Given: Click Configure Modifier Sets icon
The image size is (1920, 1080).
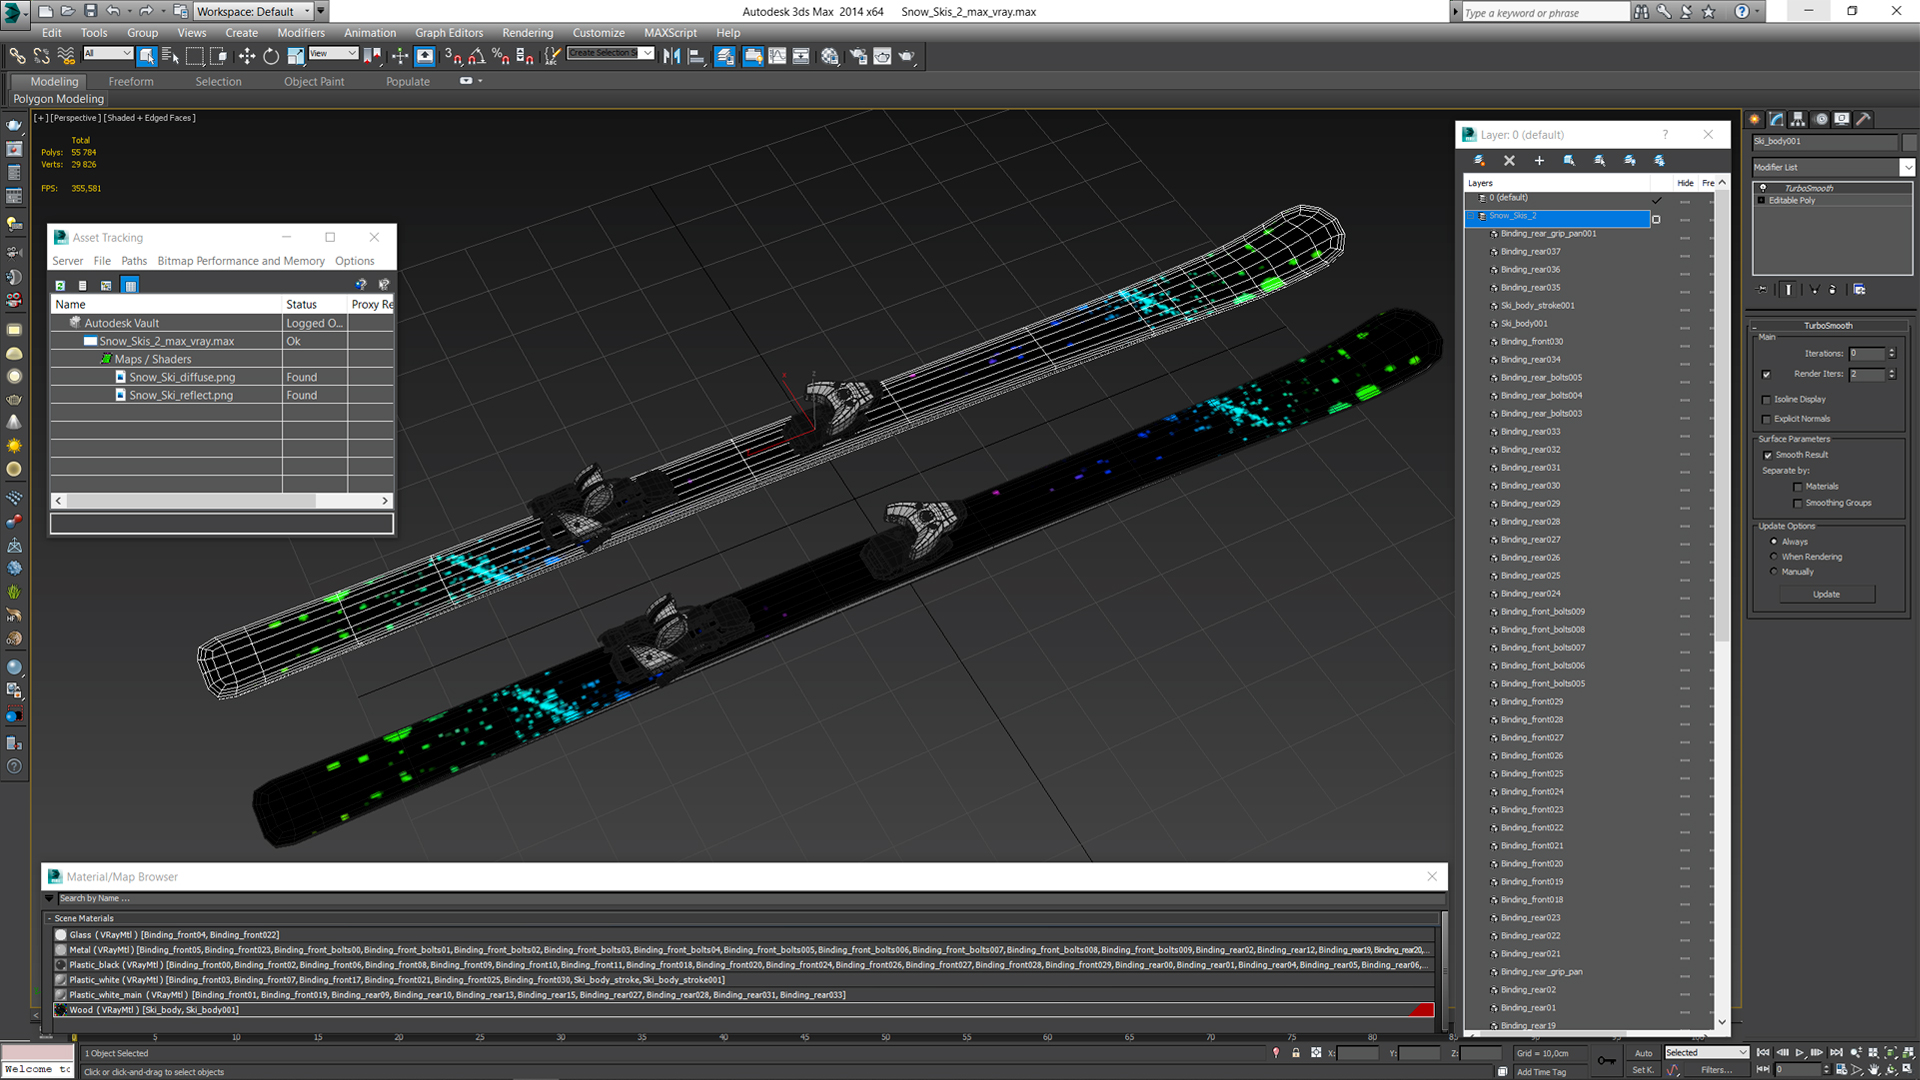Looking at the screenshot, I should (1859, 289).
